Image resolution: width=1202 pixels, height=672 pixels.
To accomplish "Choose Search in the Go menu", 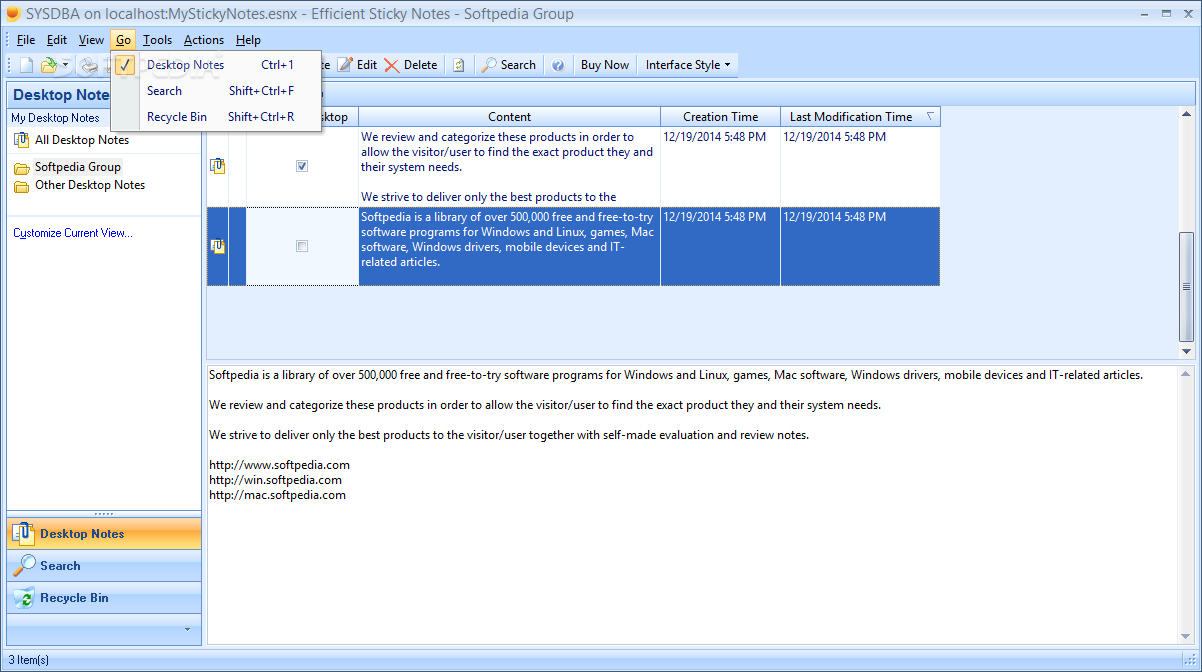I will (x=216, y=91).
